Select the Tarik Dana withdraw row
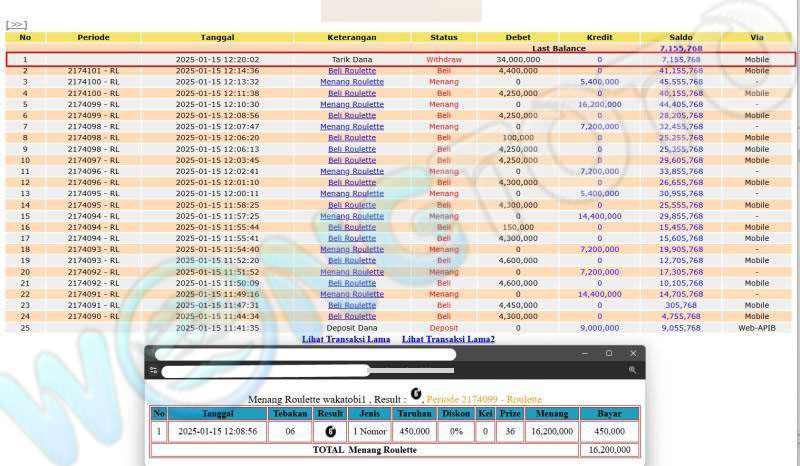Viewport: 800px width, 466px height. pyautogui.click(x=352, y=60)
